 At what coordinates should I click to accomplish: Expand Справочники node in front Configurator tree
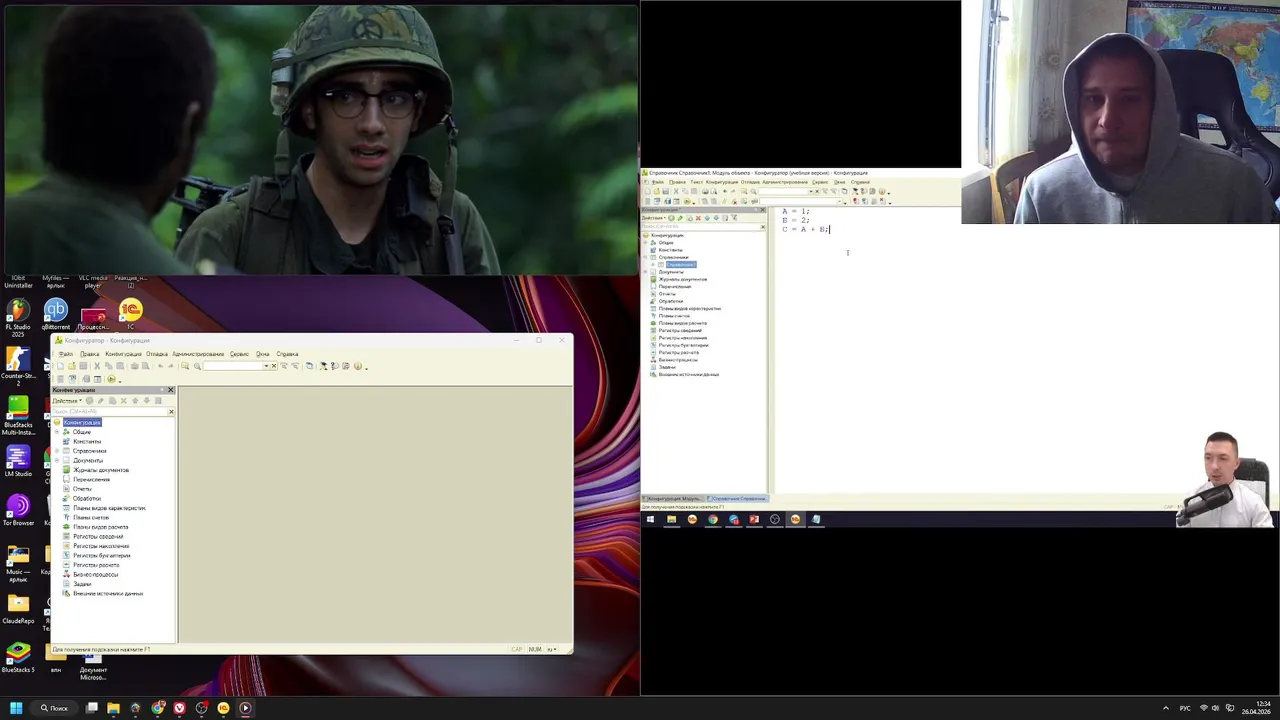(x=57, y=451)
